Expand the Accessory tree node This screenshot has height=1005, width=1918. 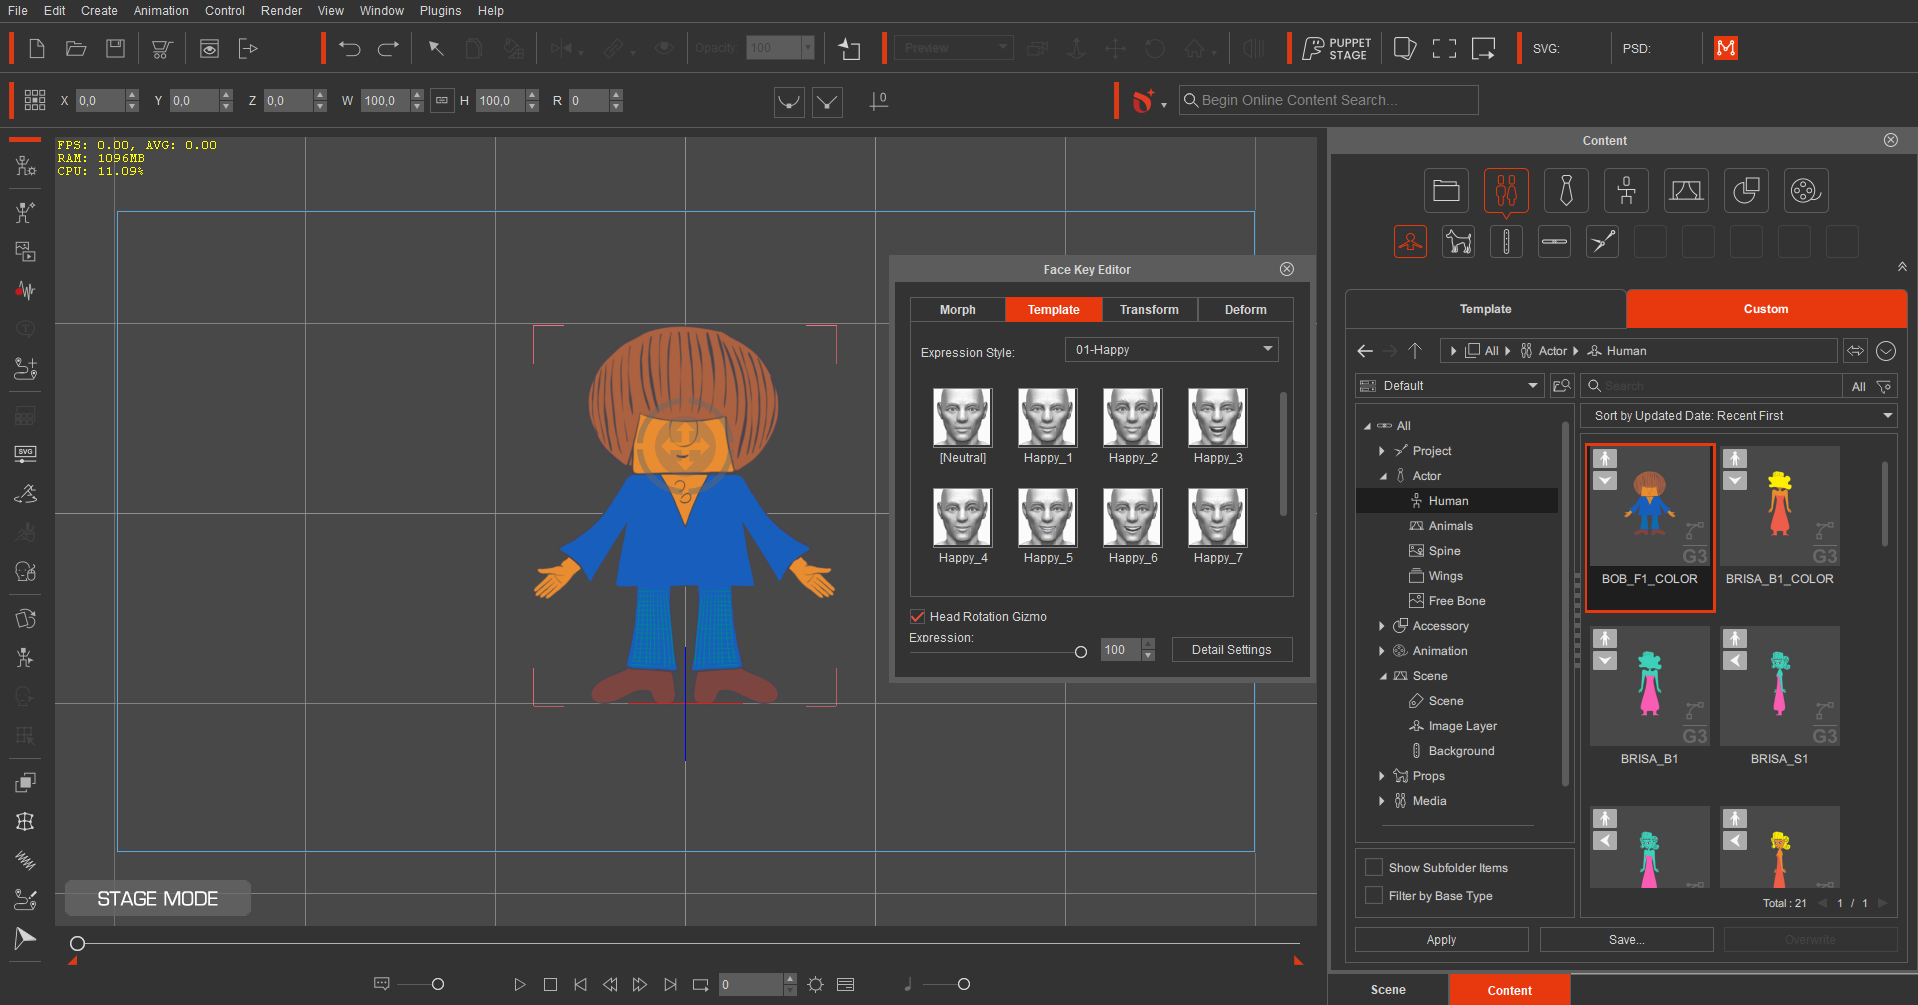pyautogui.click(x=1382, y=626)
